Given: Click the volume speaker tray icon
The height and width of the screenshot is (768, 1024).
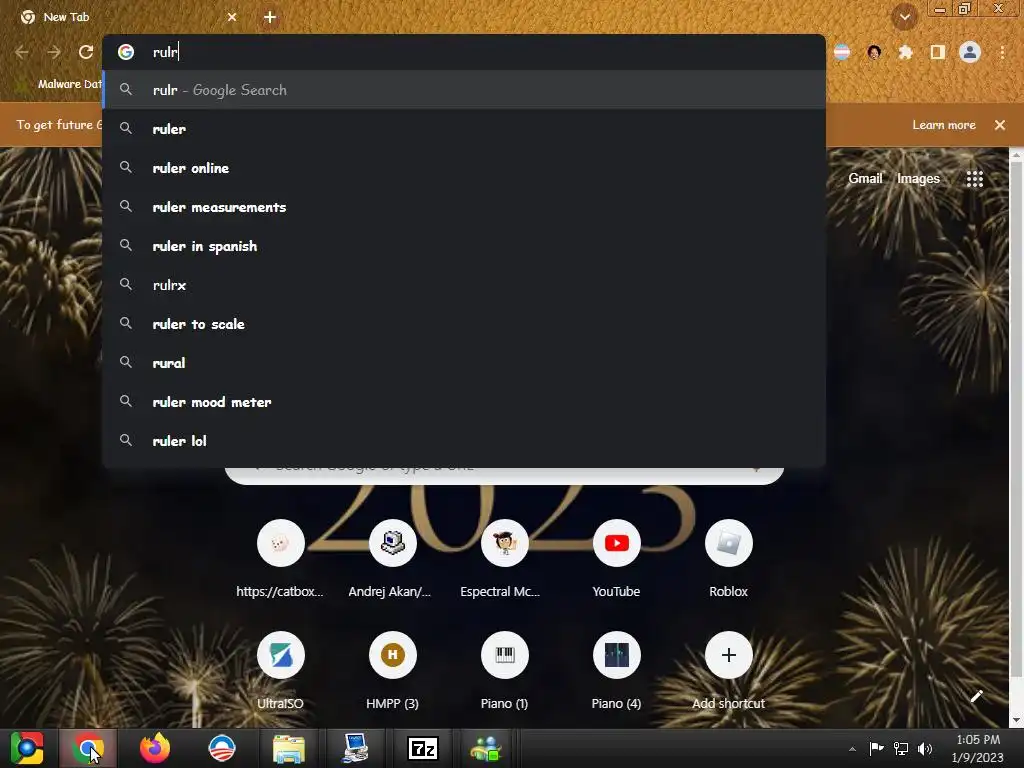Looking at the screenshot, I should coord(925,748).
